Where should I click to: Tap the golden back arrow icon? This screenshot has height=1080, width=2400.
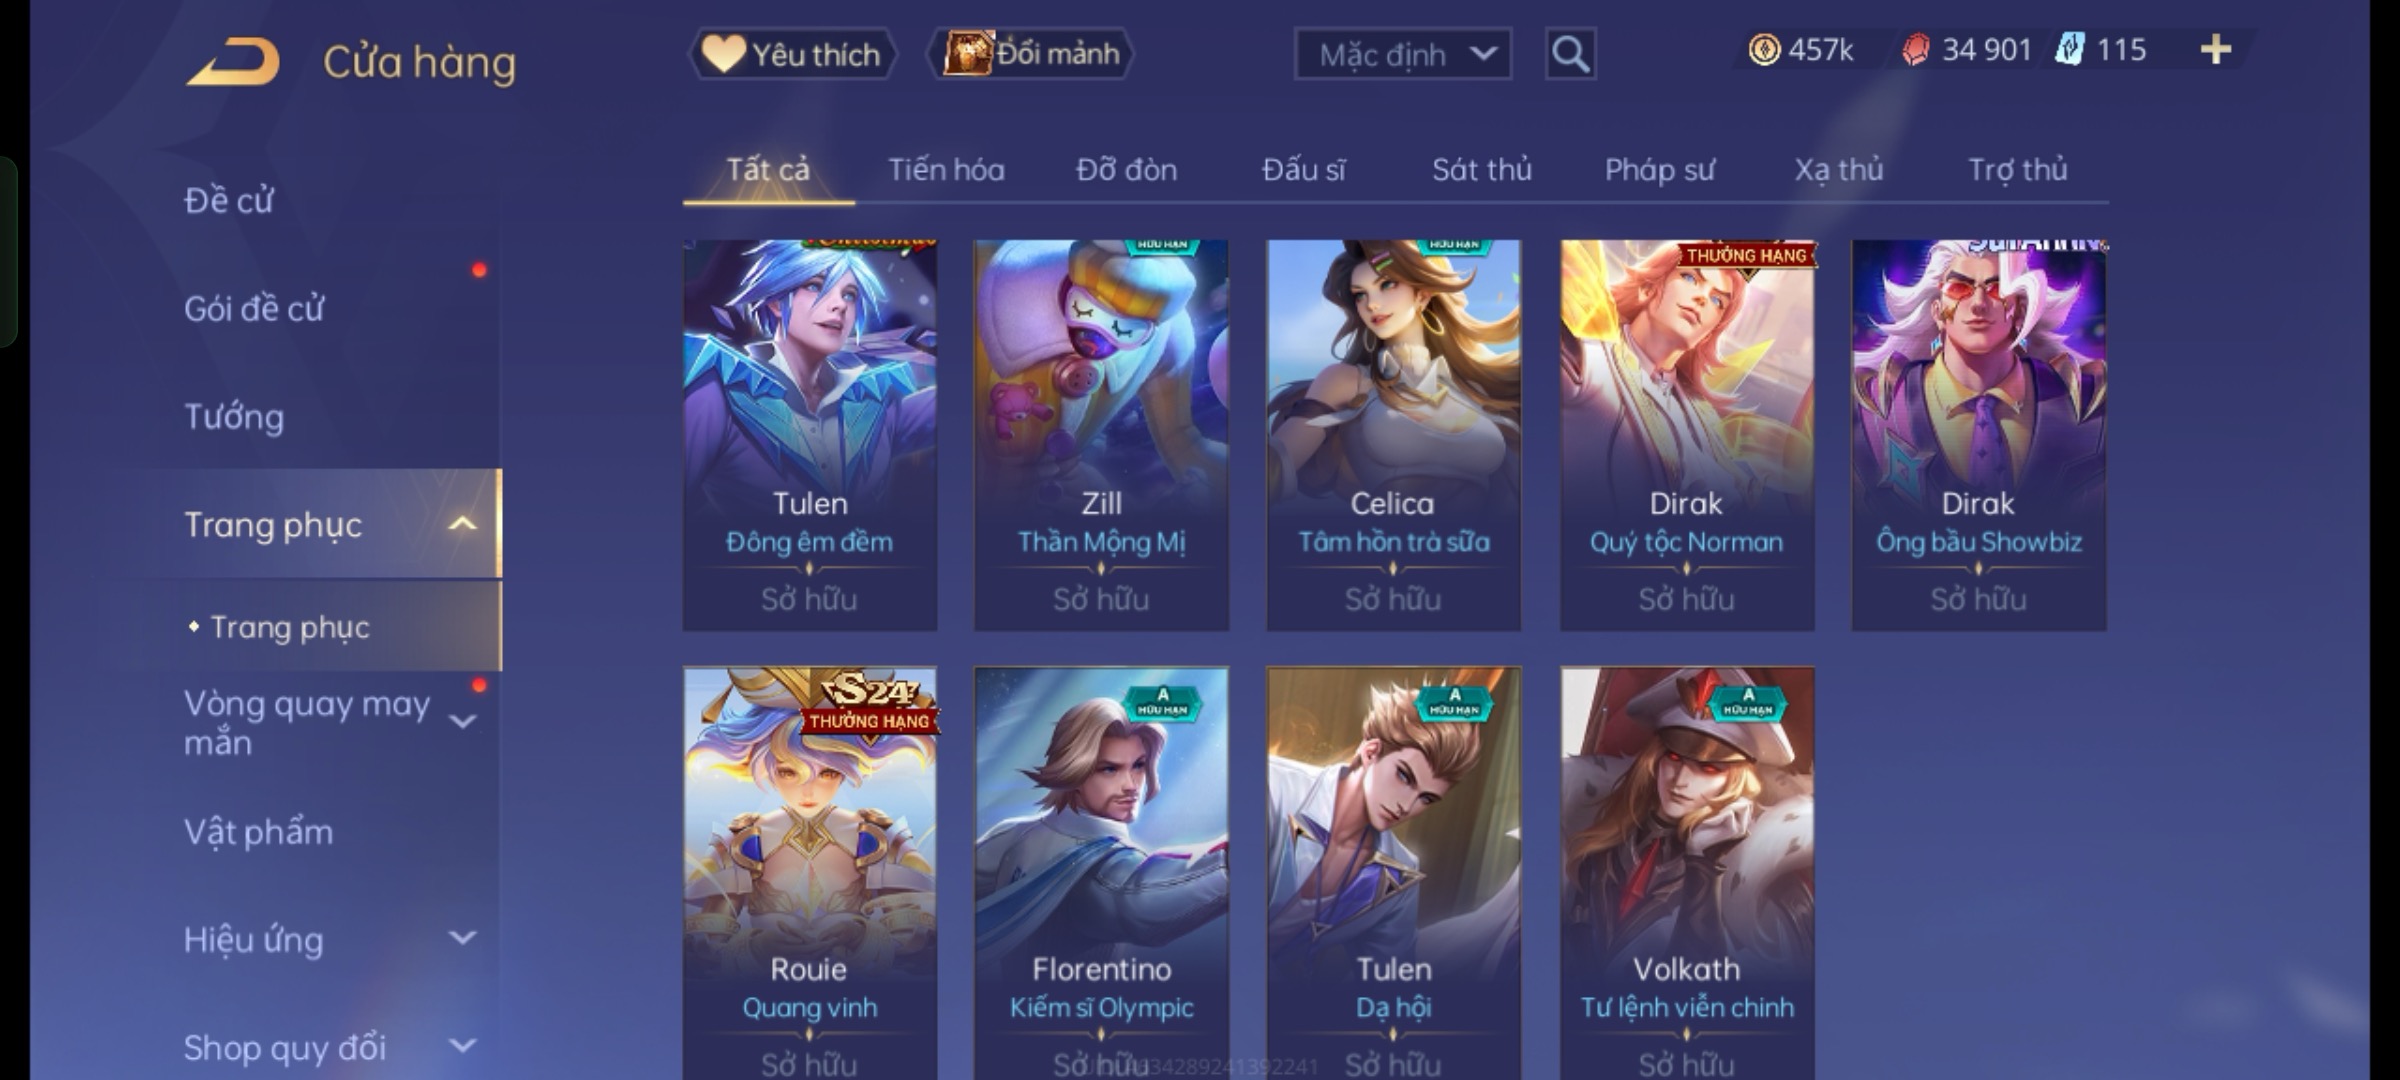[x=232, y=62]
